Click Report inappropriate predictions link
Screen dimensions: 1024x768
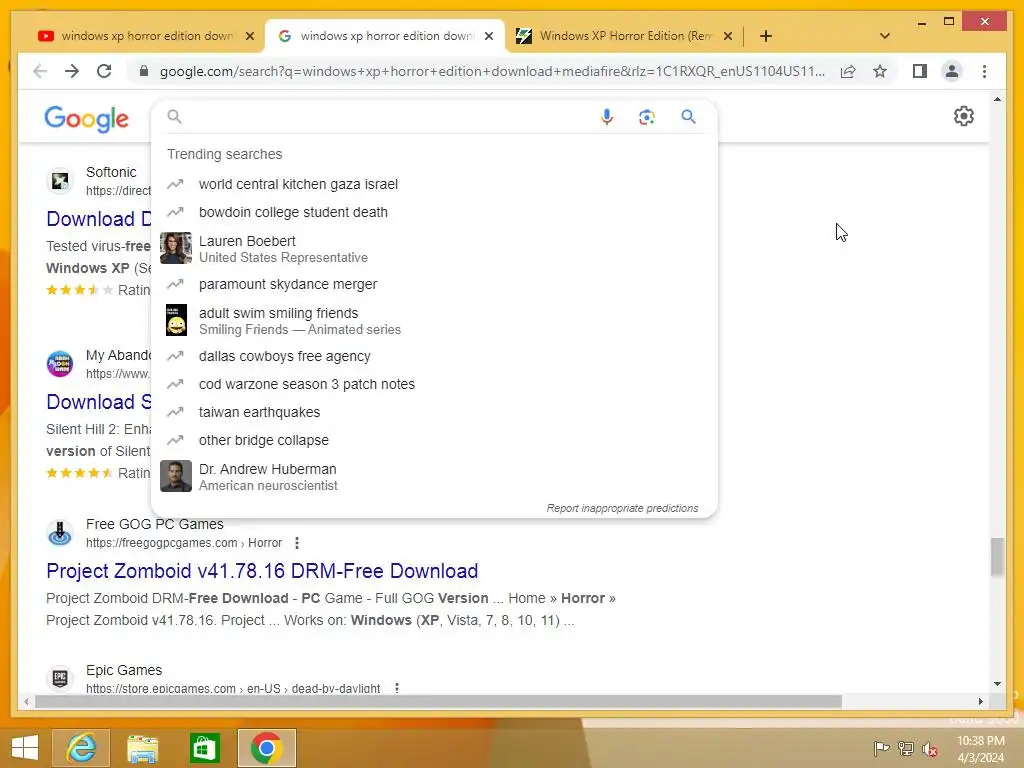(x=622, y=508)
